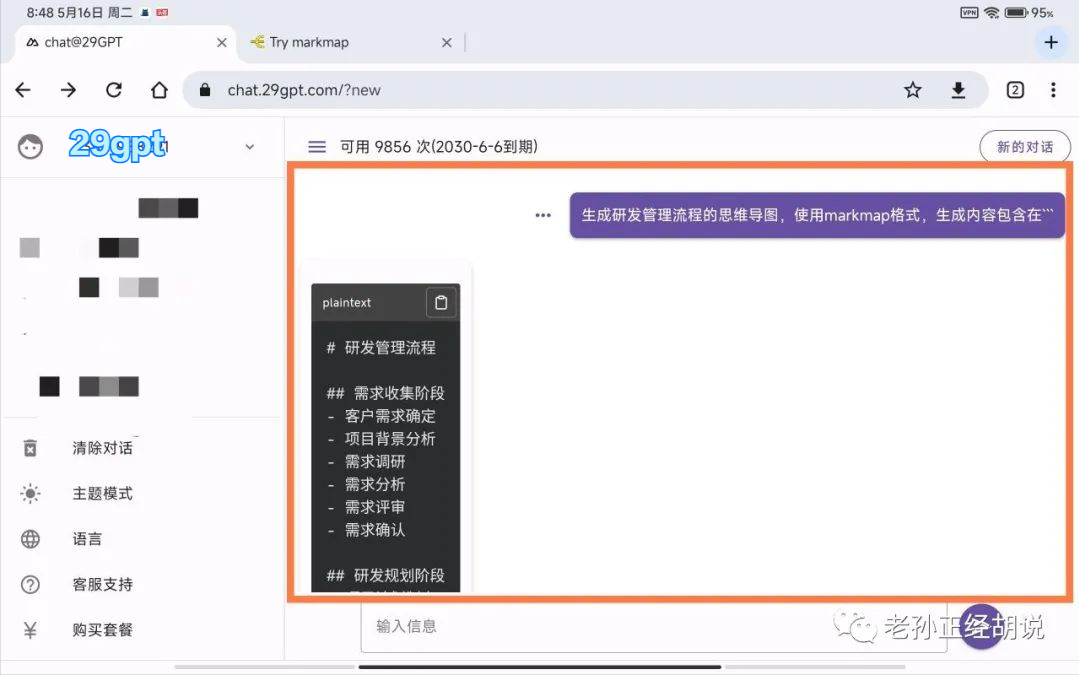The image size is (1079, 675).
Task: Click the 购买套餐 yen icon
Action: pos(30,630)
